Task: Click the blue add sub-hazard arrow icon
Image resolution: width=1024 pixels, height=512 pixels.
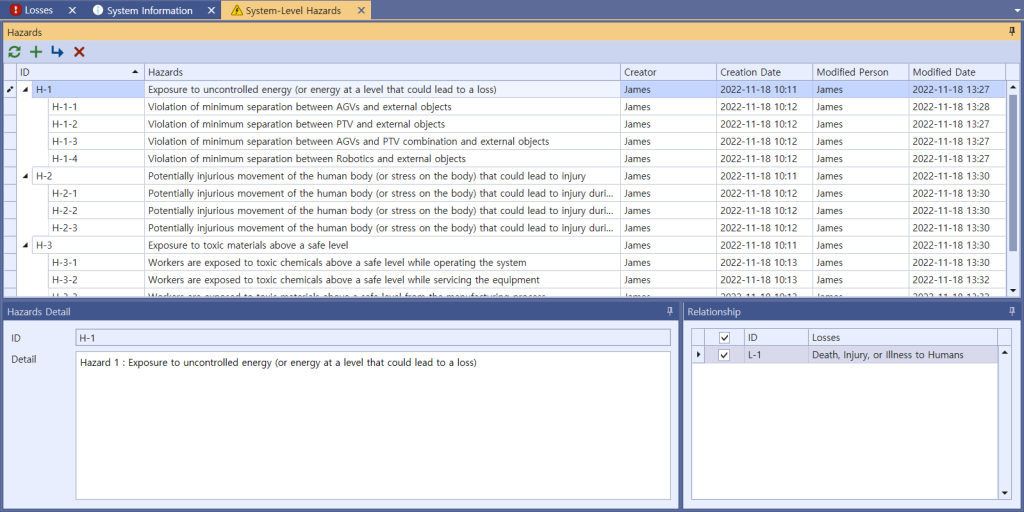Action: click(57, 52)
